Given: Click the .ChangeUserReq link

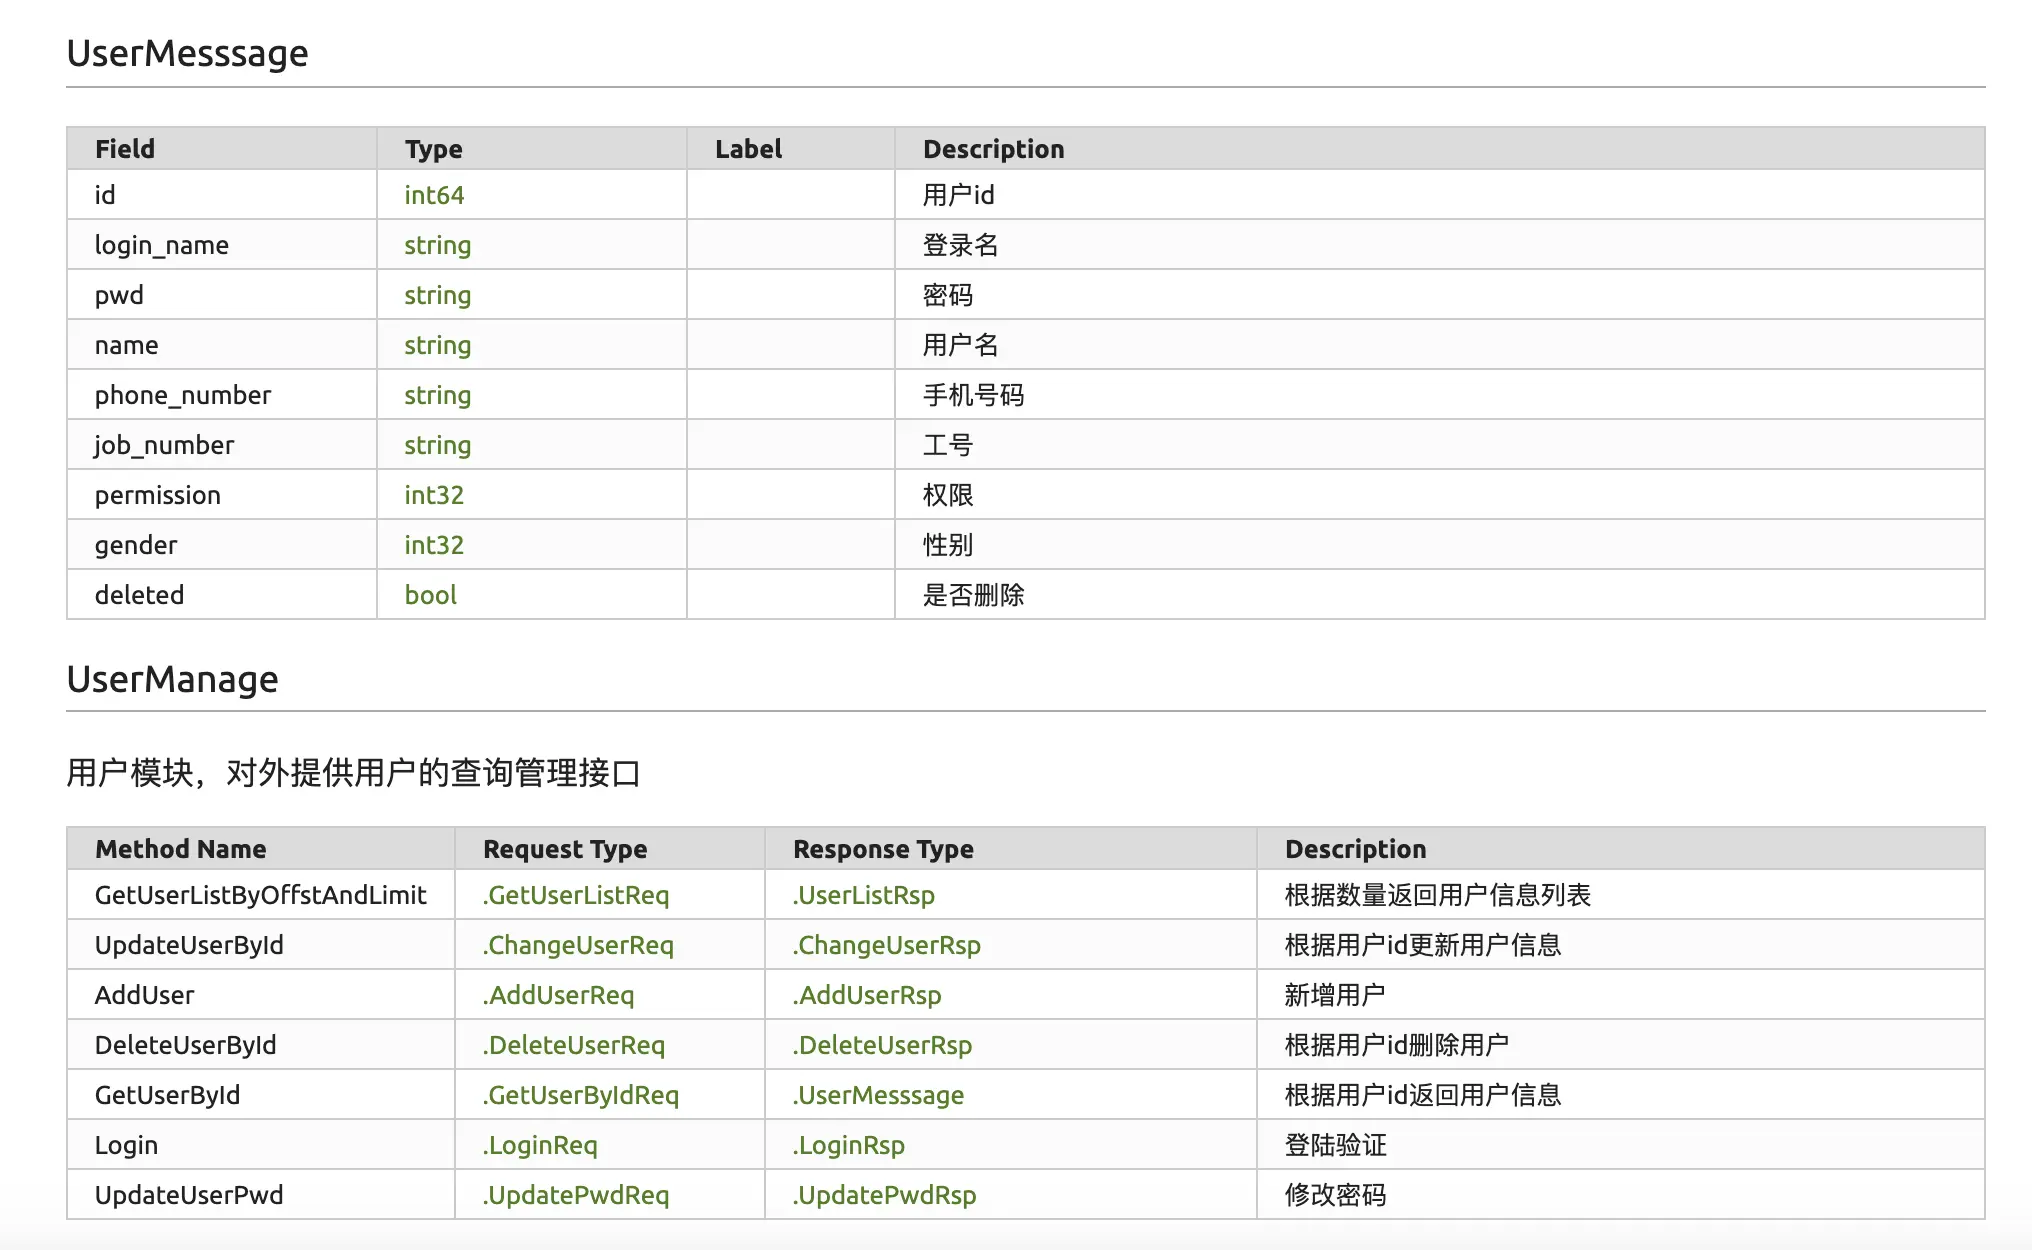Looking at the screenshot, I should coord(578,945).
